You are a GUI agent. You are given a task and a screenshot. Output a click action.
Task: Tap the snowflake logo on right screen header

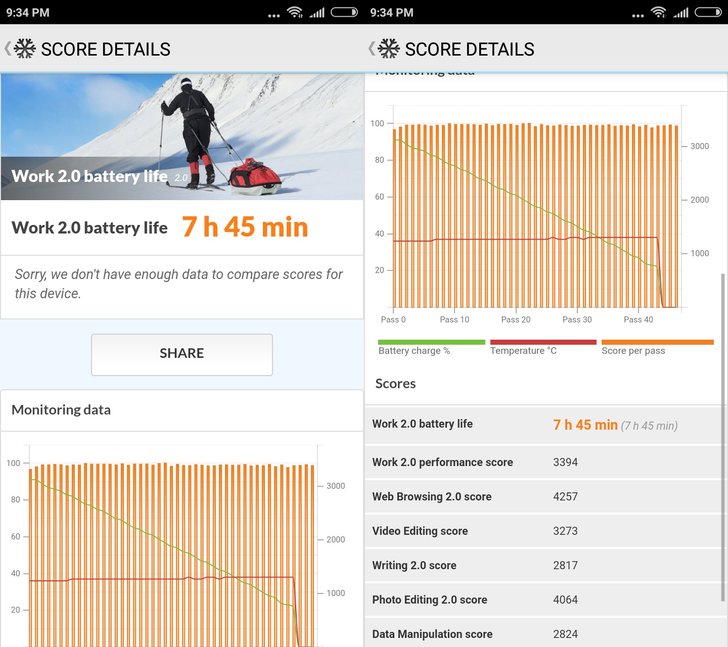click(389, 49)
